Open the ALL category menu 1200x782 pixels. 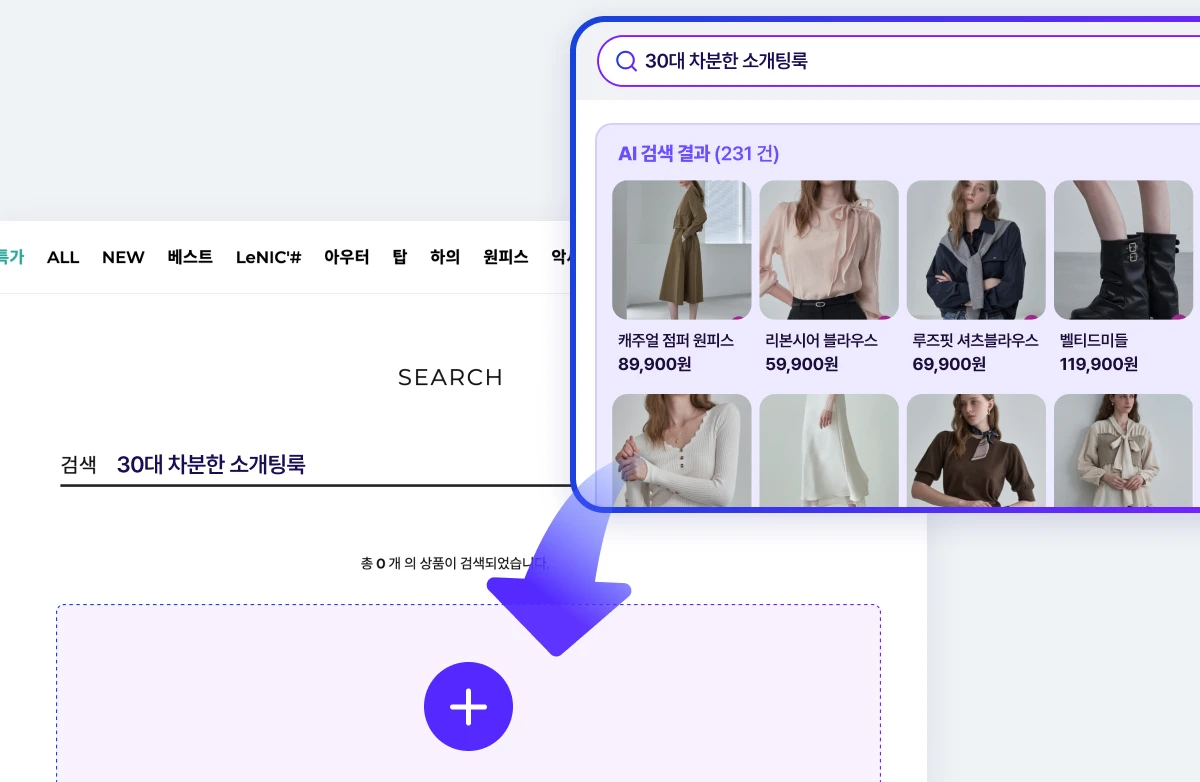point(63,257)
